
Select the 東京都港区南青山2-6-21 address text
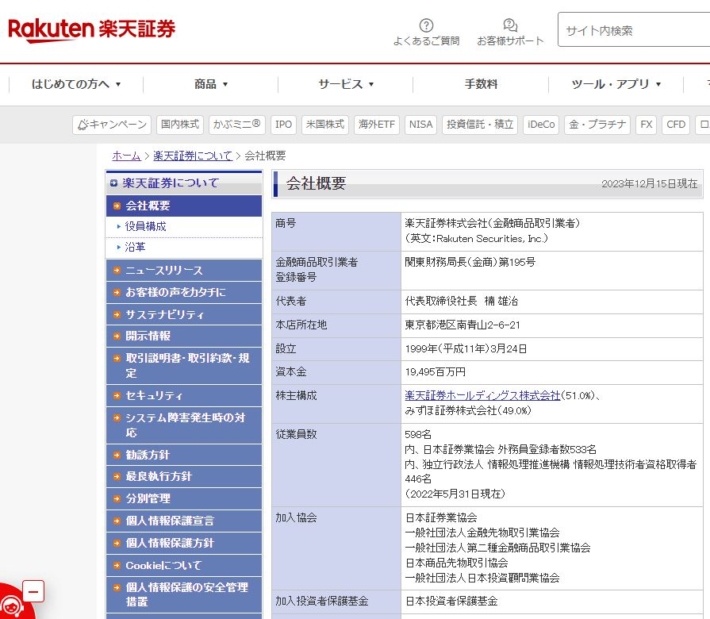(x=462, y=325)
